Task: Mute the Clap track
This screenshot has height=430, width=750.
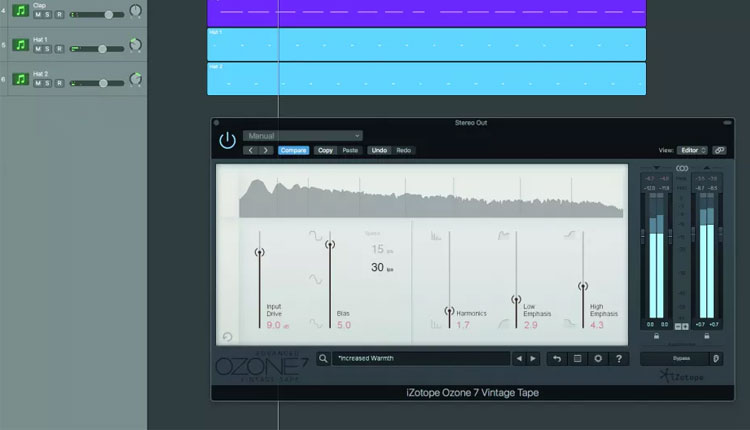Action: (37, 16)
